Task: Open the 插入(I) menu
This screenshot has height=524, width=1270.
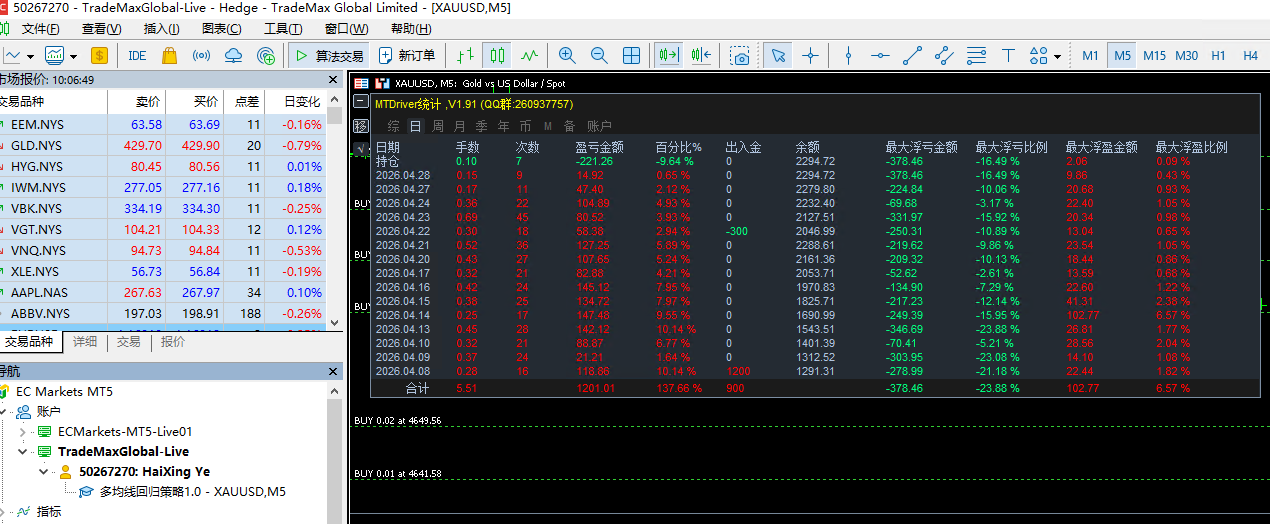Action: (x=162, y=29)
